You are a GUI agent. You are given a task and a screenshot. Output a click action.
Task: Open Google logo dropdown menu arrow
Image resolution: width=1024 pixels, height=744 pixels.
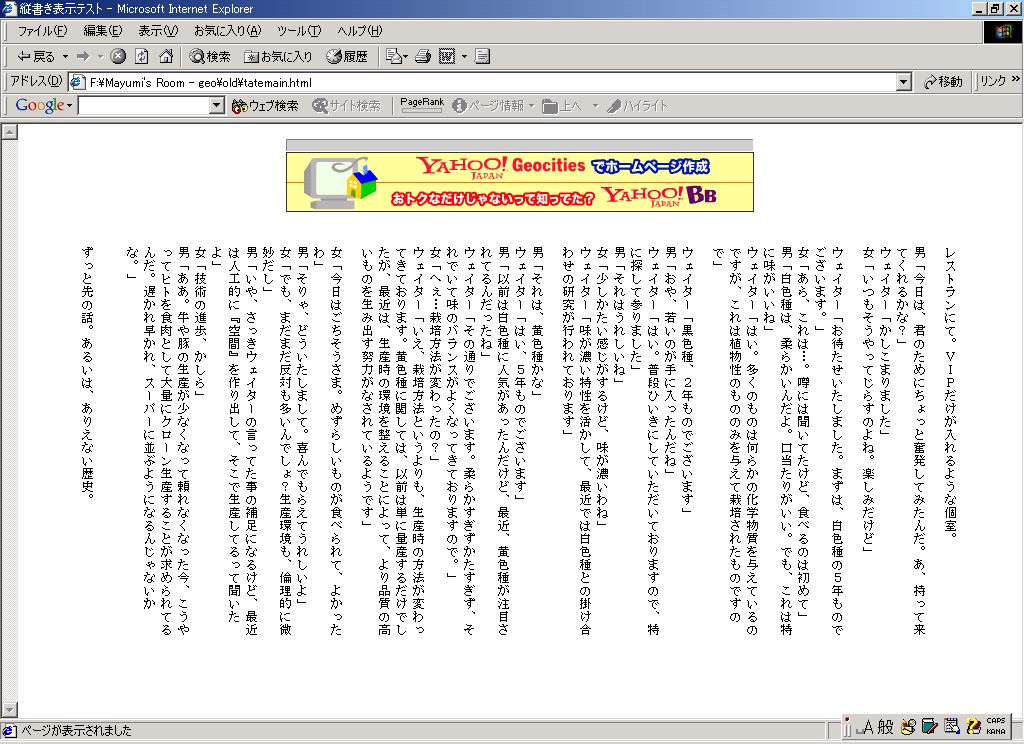pyautogui.click(x=69, y=106)
